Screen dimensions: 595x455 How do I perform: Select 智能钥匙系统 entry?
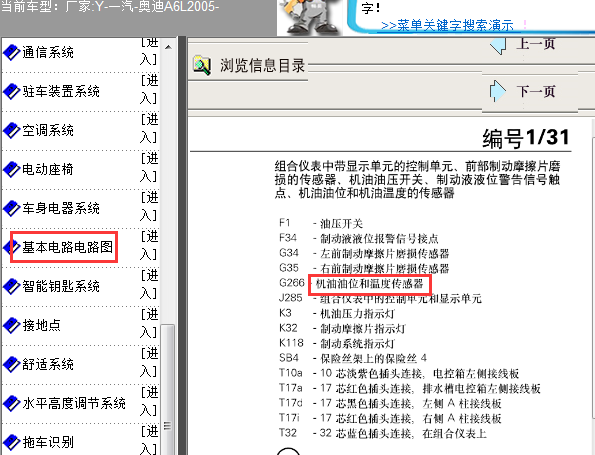[x=61, y=286]
